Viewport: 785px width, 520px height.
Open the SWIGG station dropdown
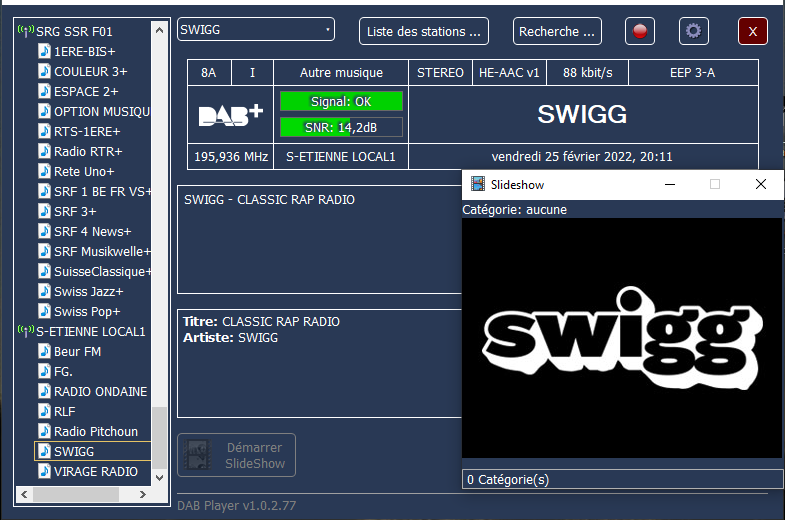tap(256, 30)
